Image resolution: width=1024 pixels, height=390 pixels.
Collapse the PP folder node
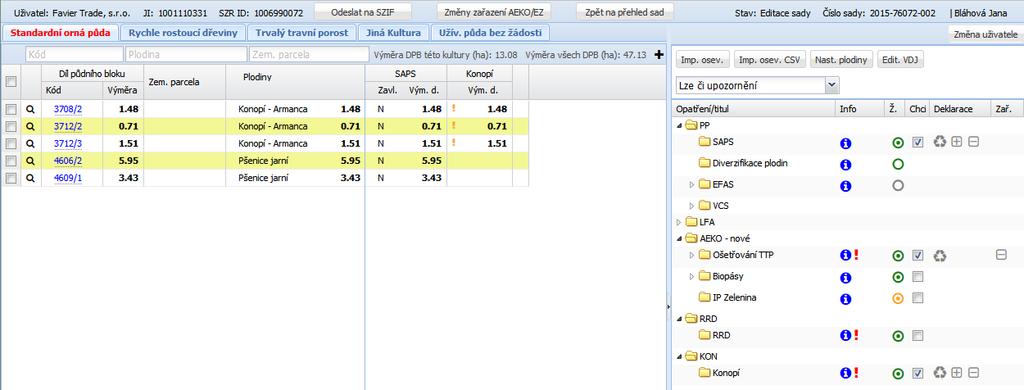(x=680, y=125)
